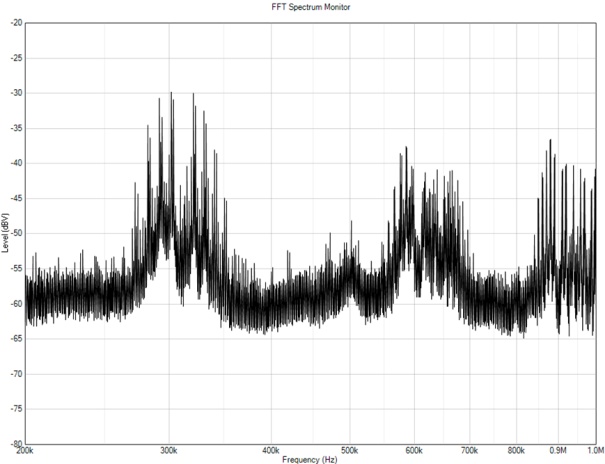Pick the 500k frequency tick label

[x=350, y=449]
